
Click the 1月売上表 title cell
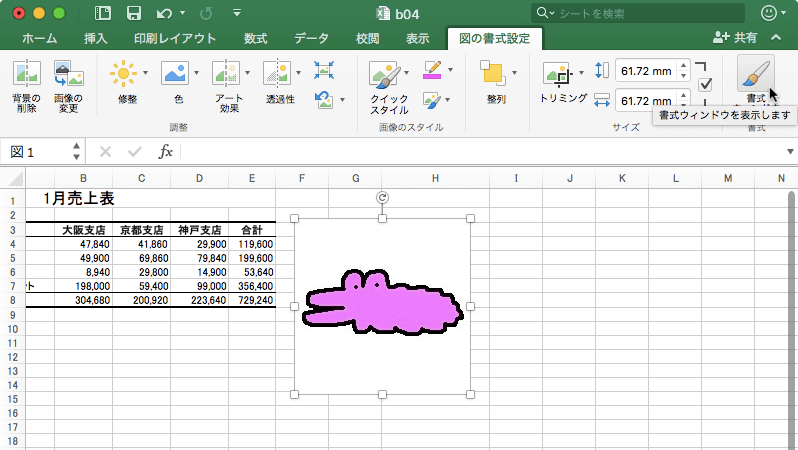[x=79, y=199]
